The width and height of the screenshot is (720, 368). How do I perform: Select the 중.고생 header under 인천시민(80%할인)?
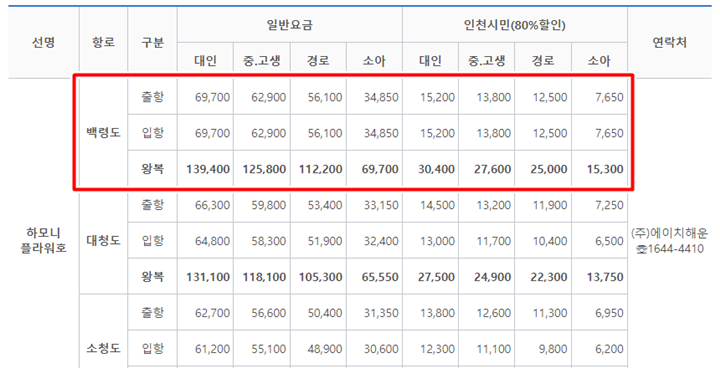coord(487,61)
